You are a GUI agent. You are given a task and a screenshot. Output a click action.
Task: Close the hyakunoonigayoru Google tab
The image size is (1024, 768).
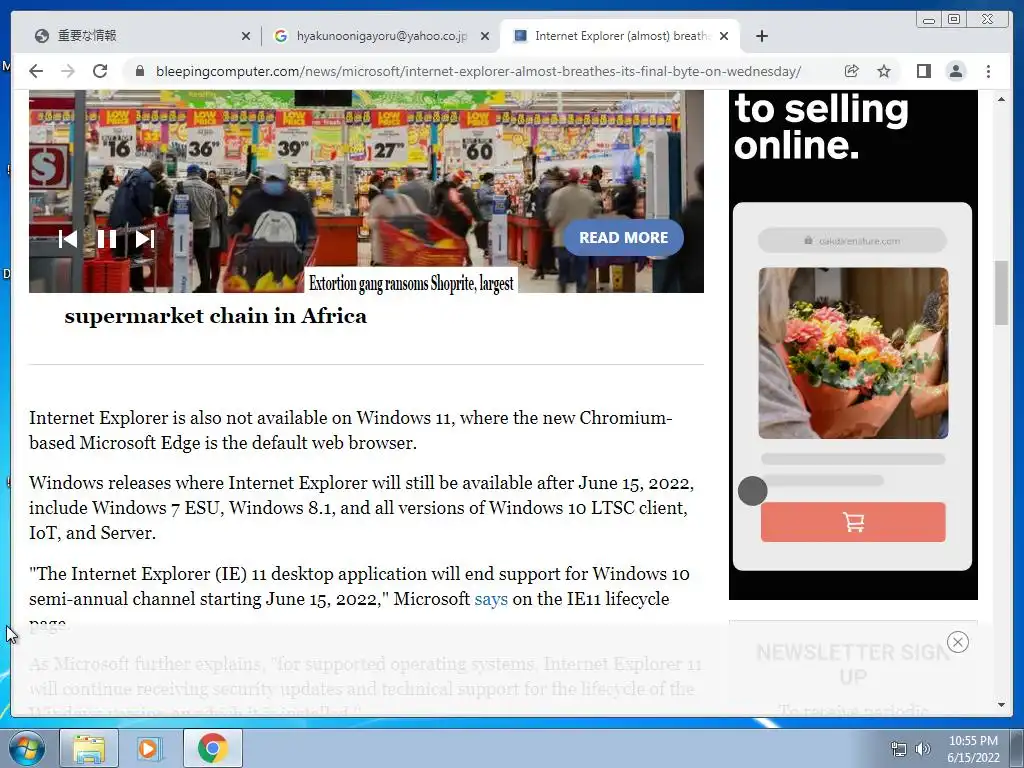[485, 37]
